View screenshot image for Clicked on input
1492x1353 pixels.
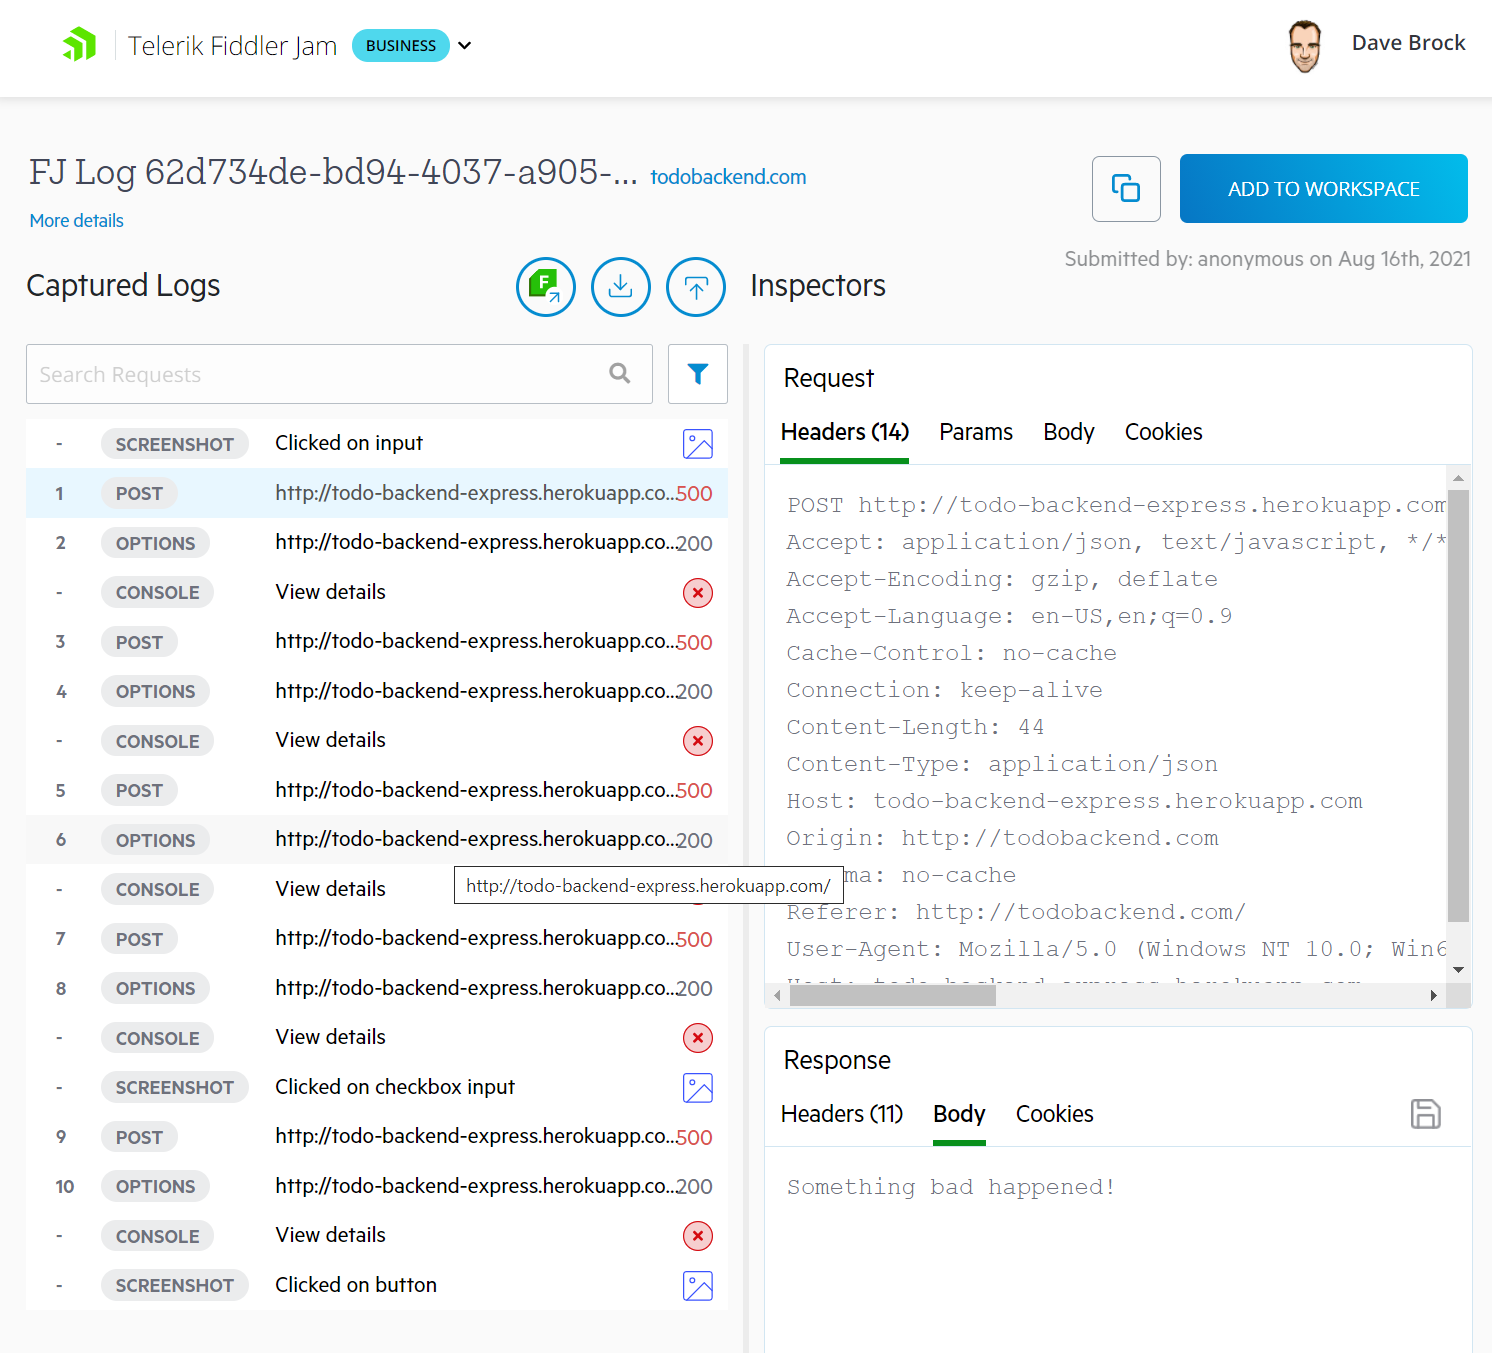pos(698,444)
